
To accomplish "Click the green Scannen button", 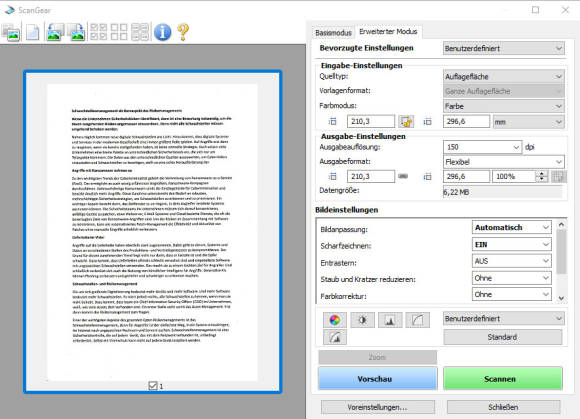I will (x=503, y=379).
